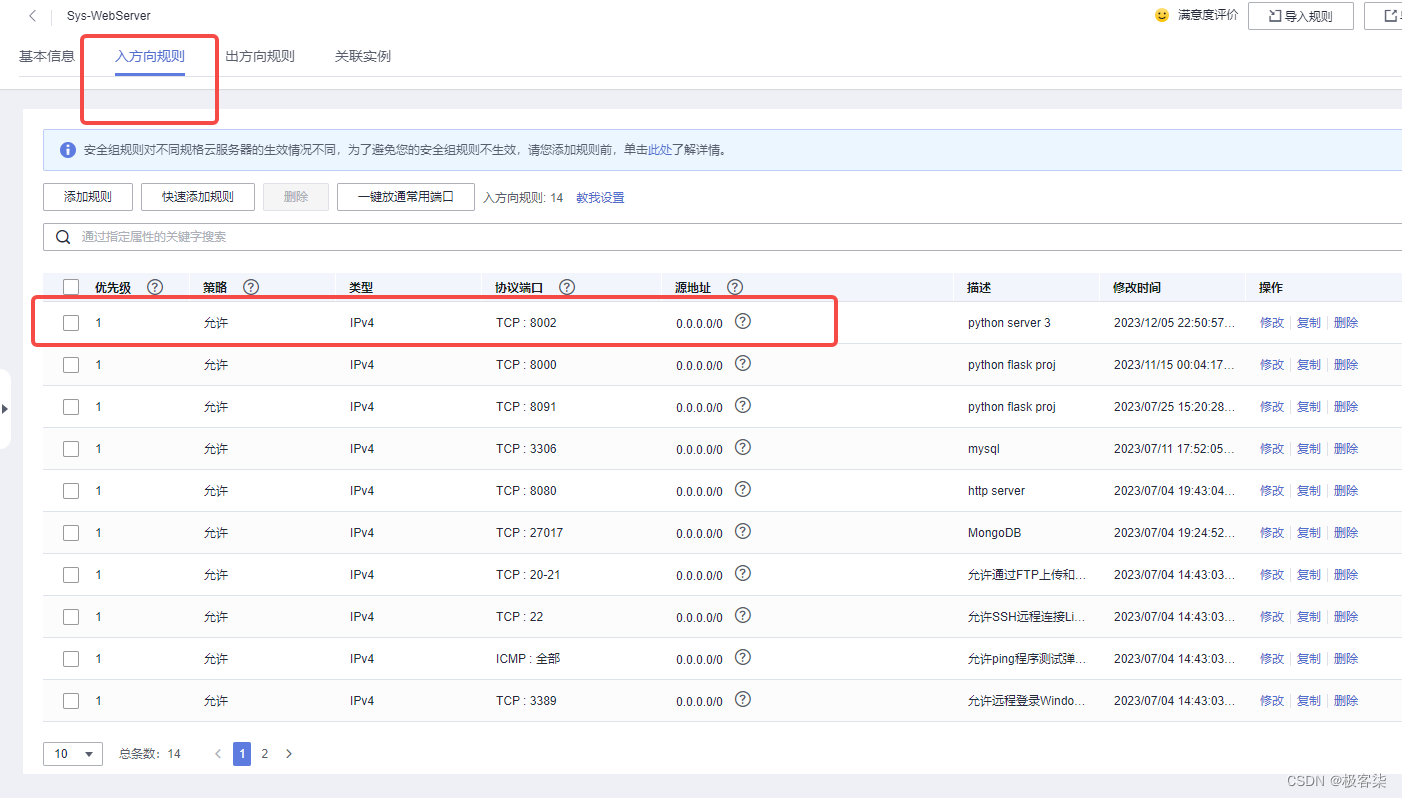The width and height of the screenshot is (1402, 798).
Task: Click the disabled 删除 button in toolbar
Action: tap(296, 197)
